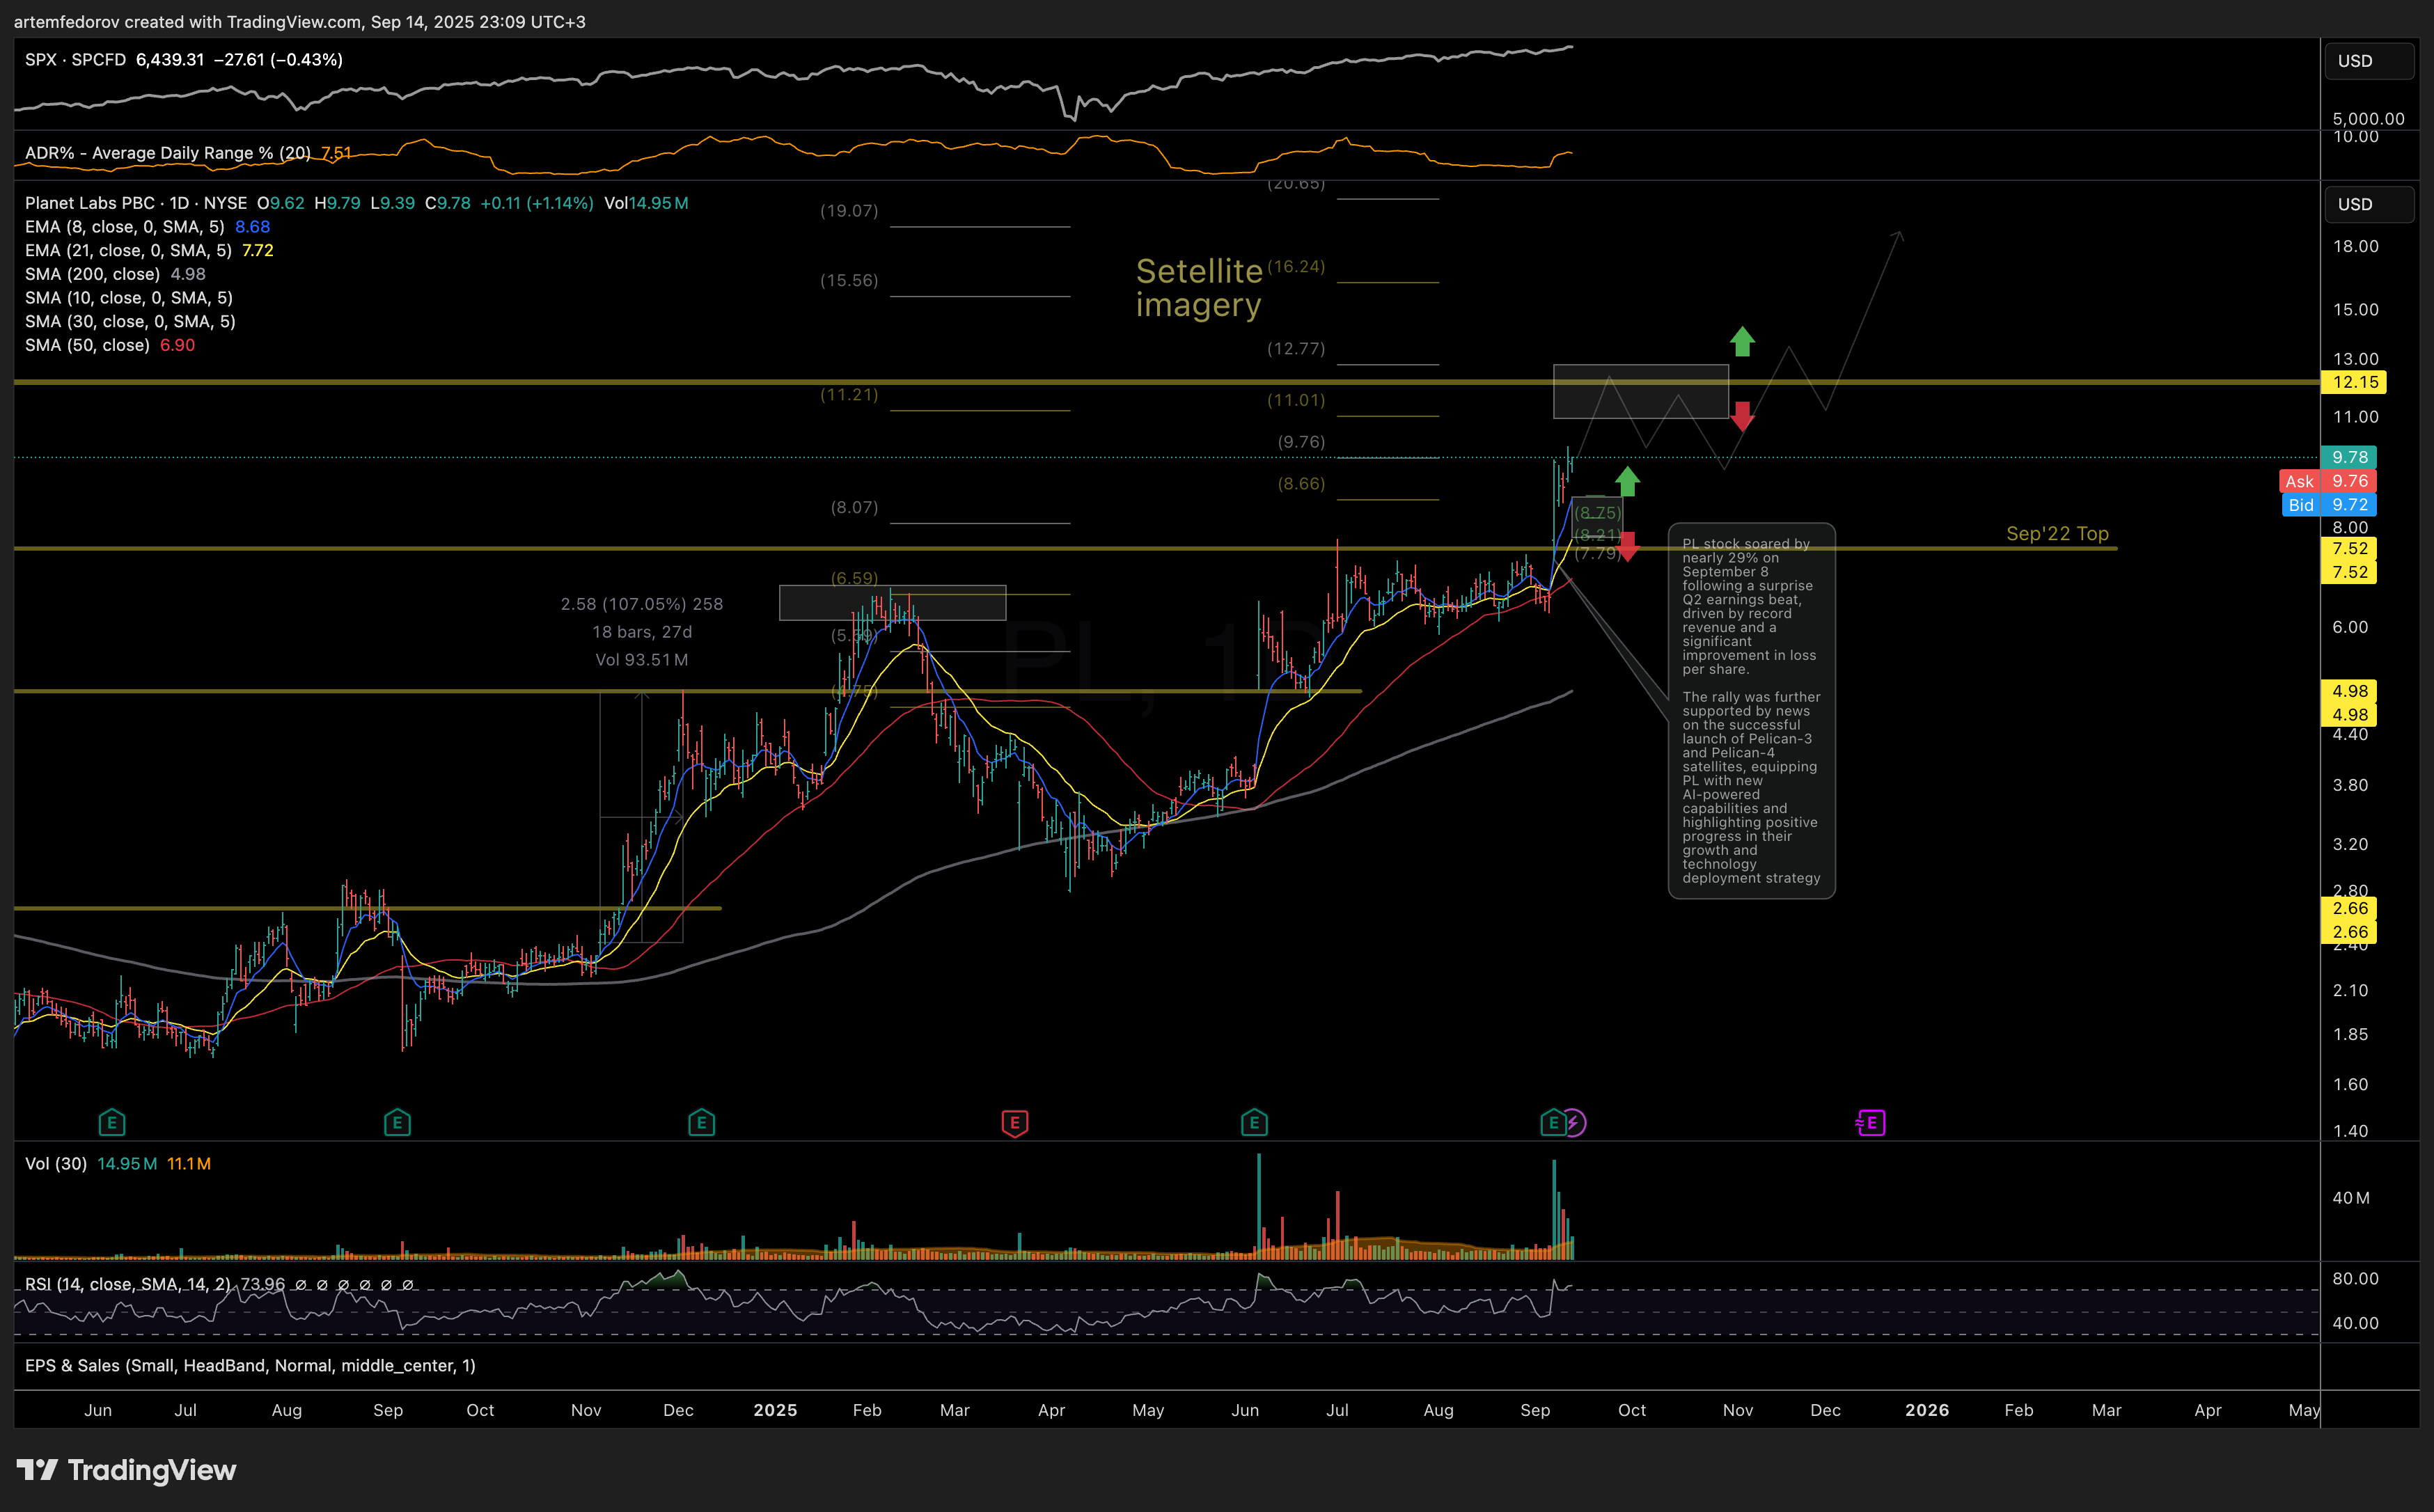Click the (12.77) Fibonacci level label
Image resolution: width=2434 pixels, height=1512 pixels.
(x=1296, y=349)
